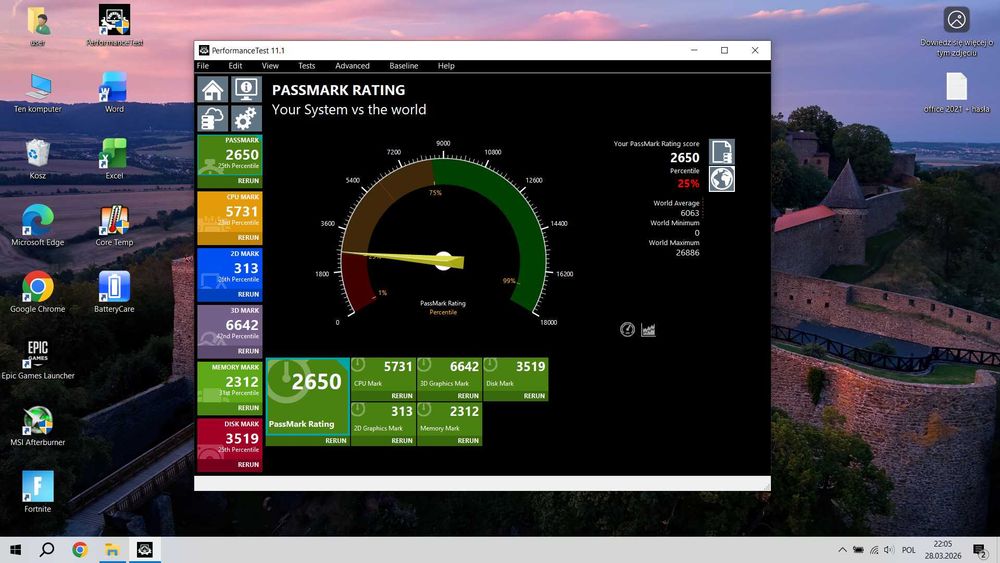Open the System Information monitor icon
1000x563 pixels.
(x=246, y=89)
